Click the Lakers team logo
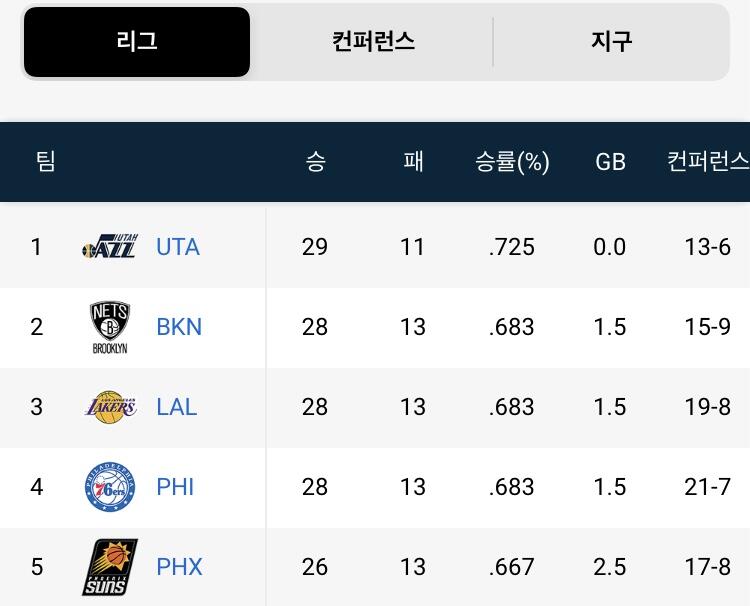The height and width of the screenshot is (606, 750). pos(109,407)
